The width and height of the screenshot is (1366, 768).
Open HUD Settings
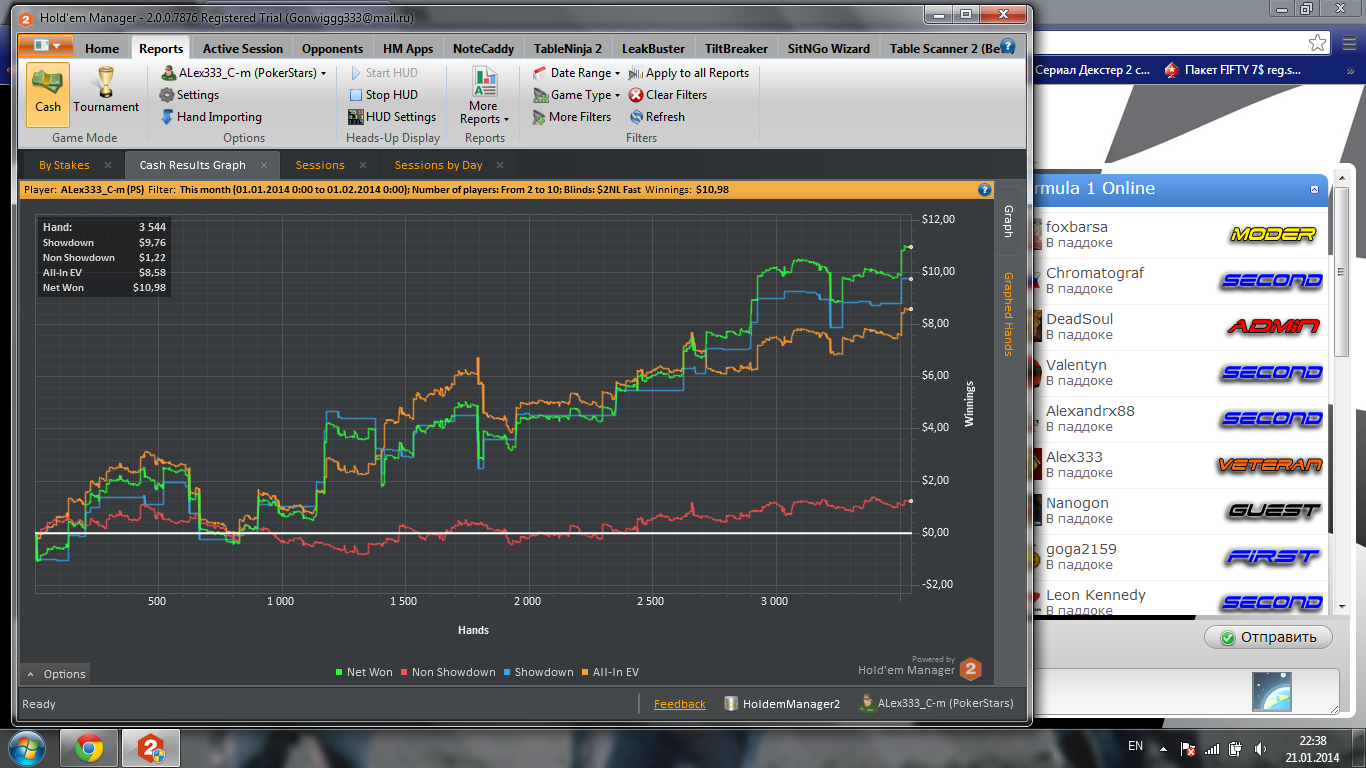pyautogui.click(x=392, y=117)
